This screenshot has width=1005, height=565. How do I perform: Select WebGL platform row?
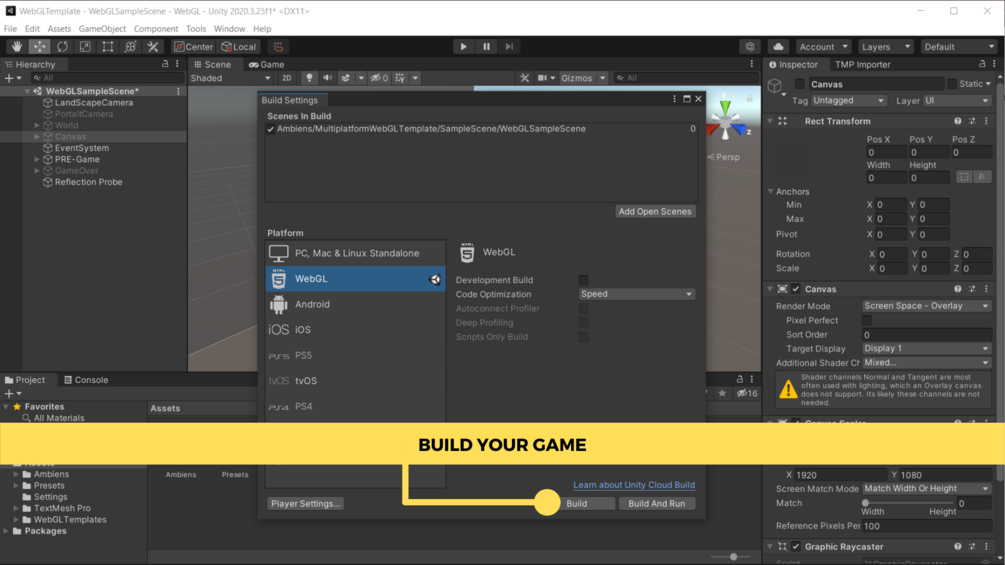(356, 279)
